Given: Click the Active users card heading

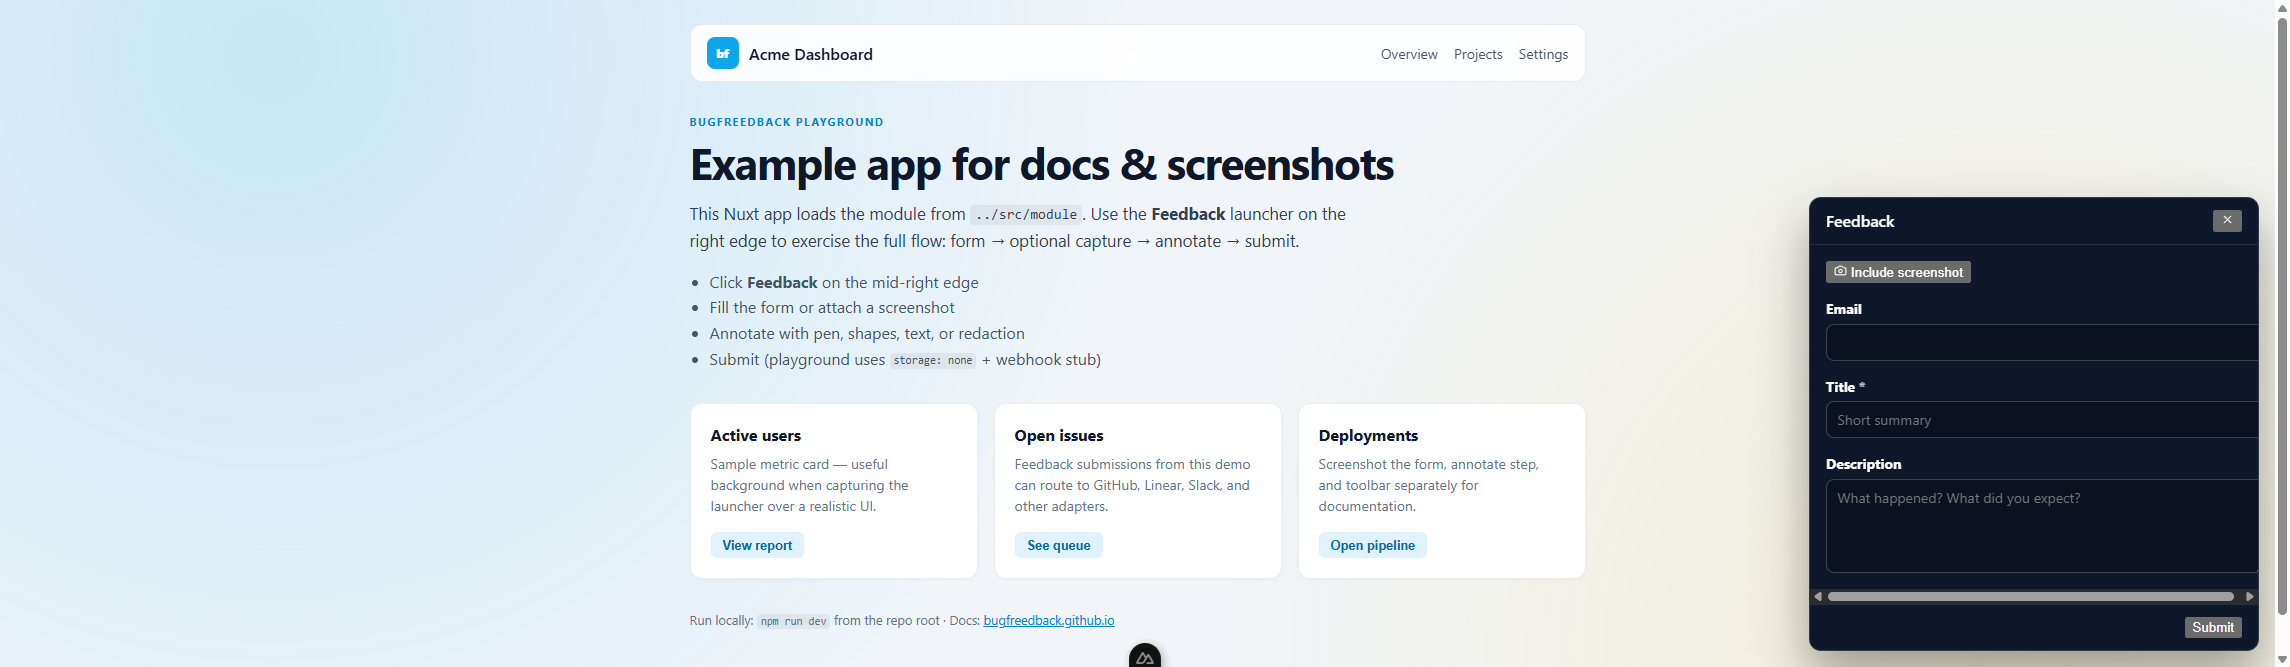Looking at the screenshot, I should click(755, 436).
